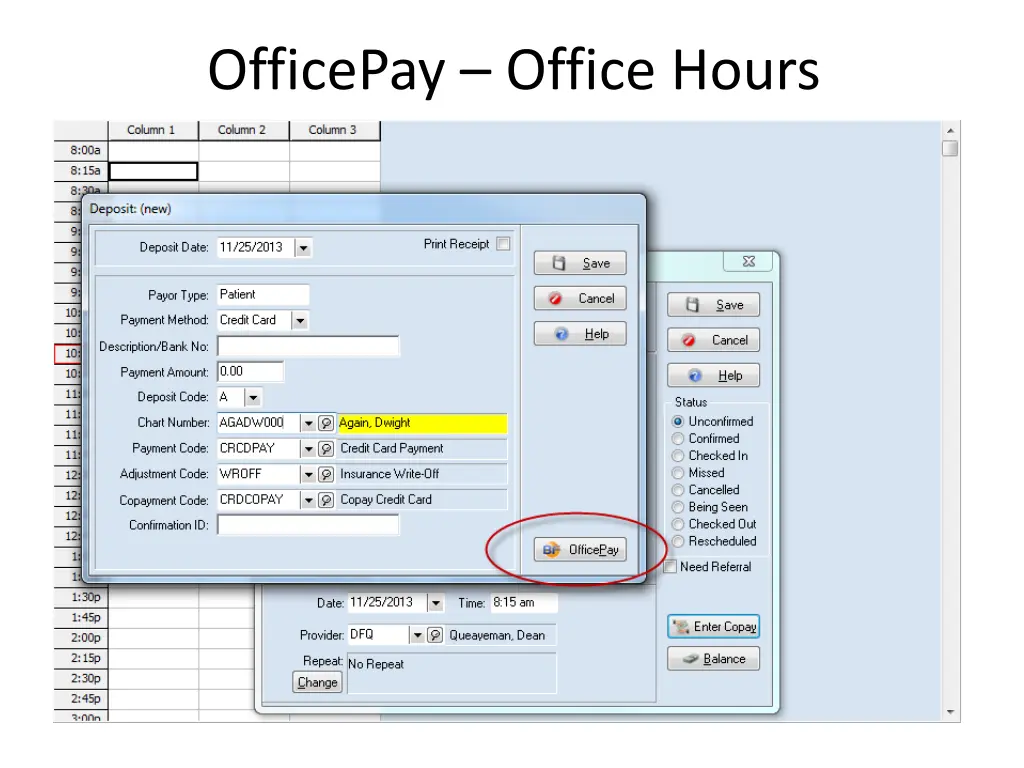Screen dimensions: 1024x768
Task: Click the Enter Copay button
Action: coord(713,627)
